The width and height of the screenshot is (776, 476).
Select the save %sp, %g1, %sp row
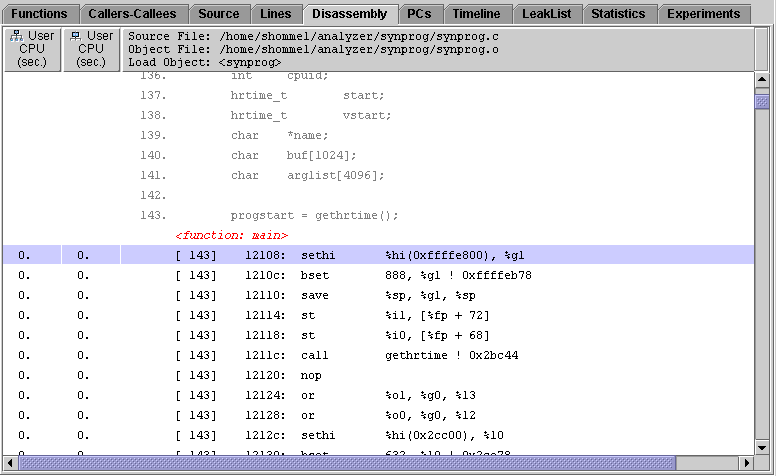click(379, 295)
